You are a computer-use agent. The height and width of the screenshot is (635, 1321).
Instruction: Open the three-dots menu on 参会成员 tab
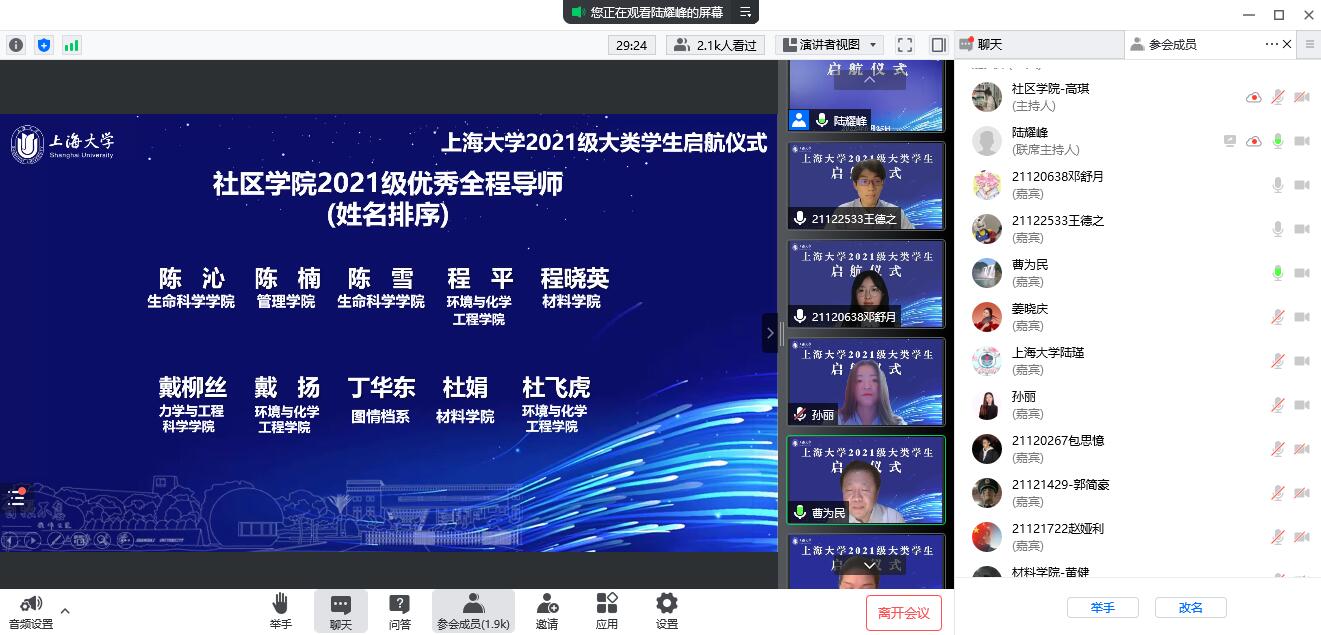[x=1272, y=44]
